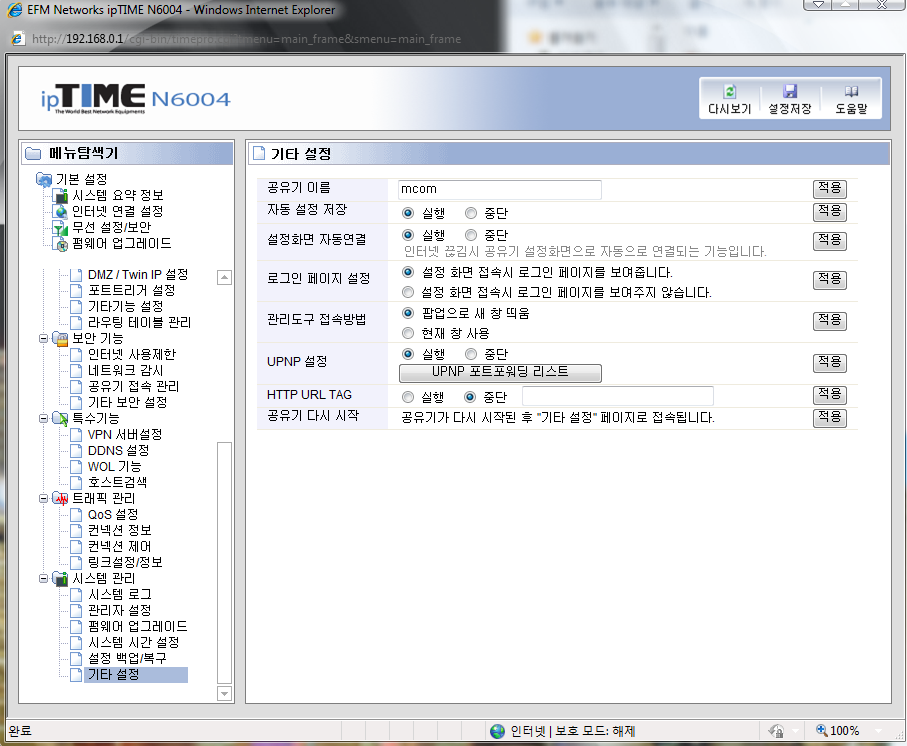
Task: Click the zoom magnifier icon in status bar
Action: pyautogui.click(x=821, y=730)
